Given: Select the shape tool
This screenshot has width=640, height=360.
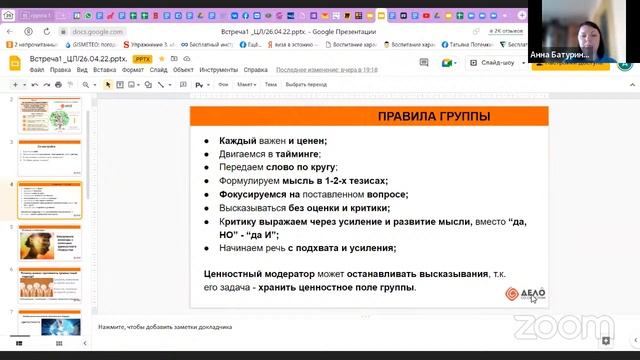Looking at the screenshot, I should [x=148, y=85].
